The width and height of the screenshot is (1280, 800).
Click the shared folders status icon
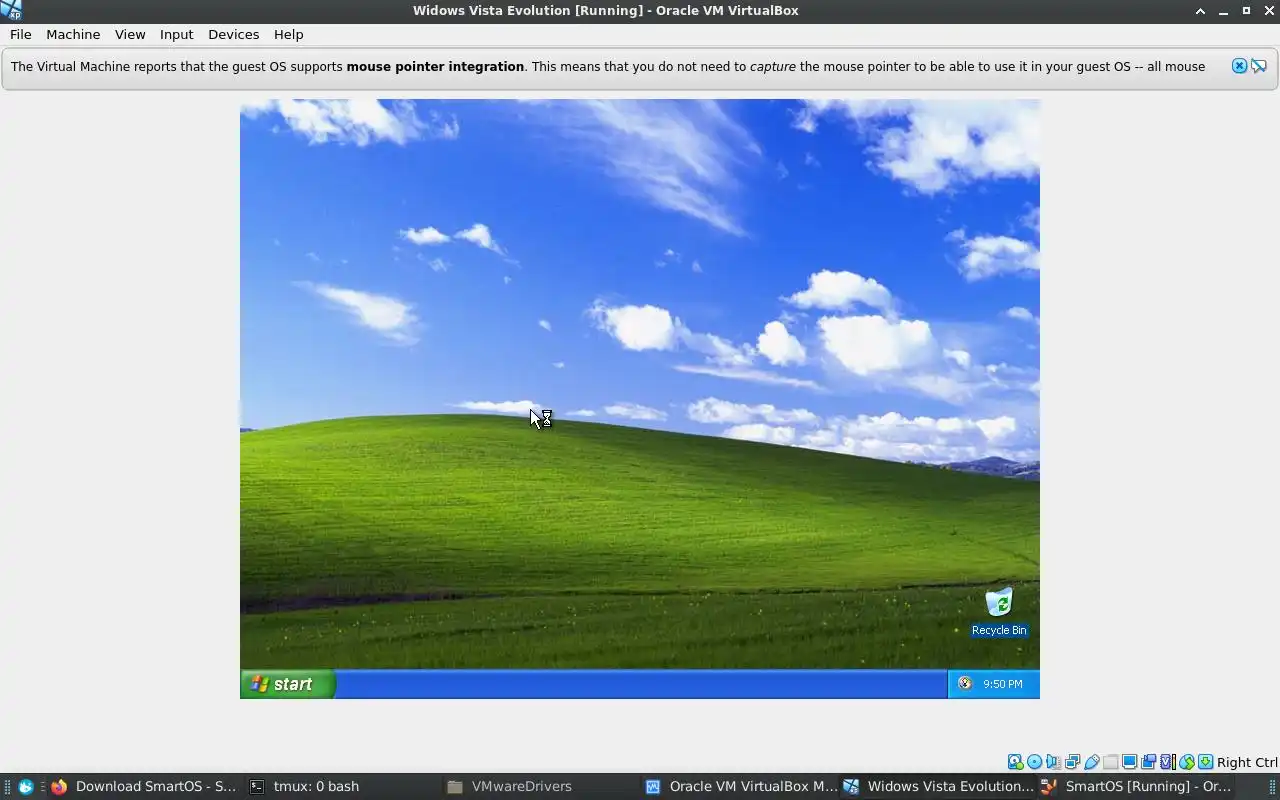(x=1110, y=762)
